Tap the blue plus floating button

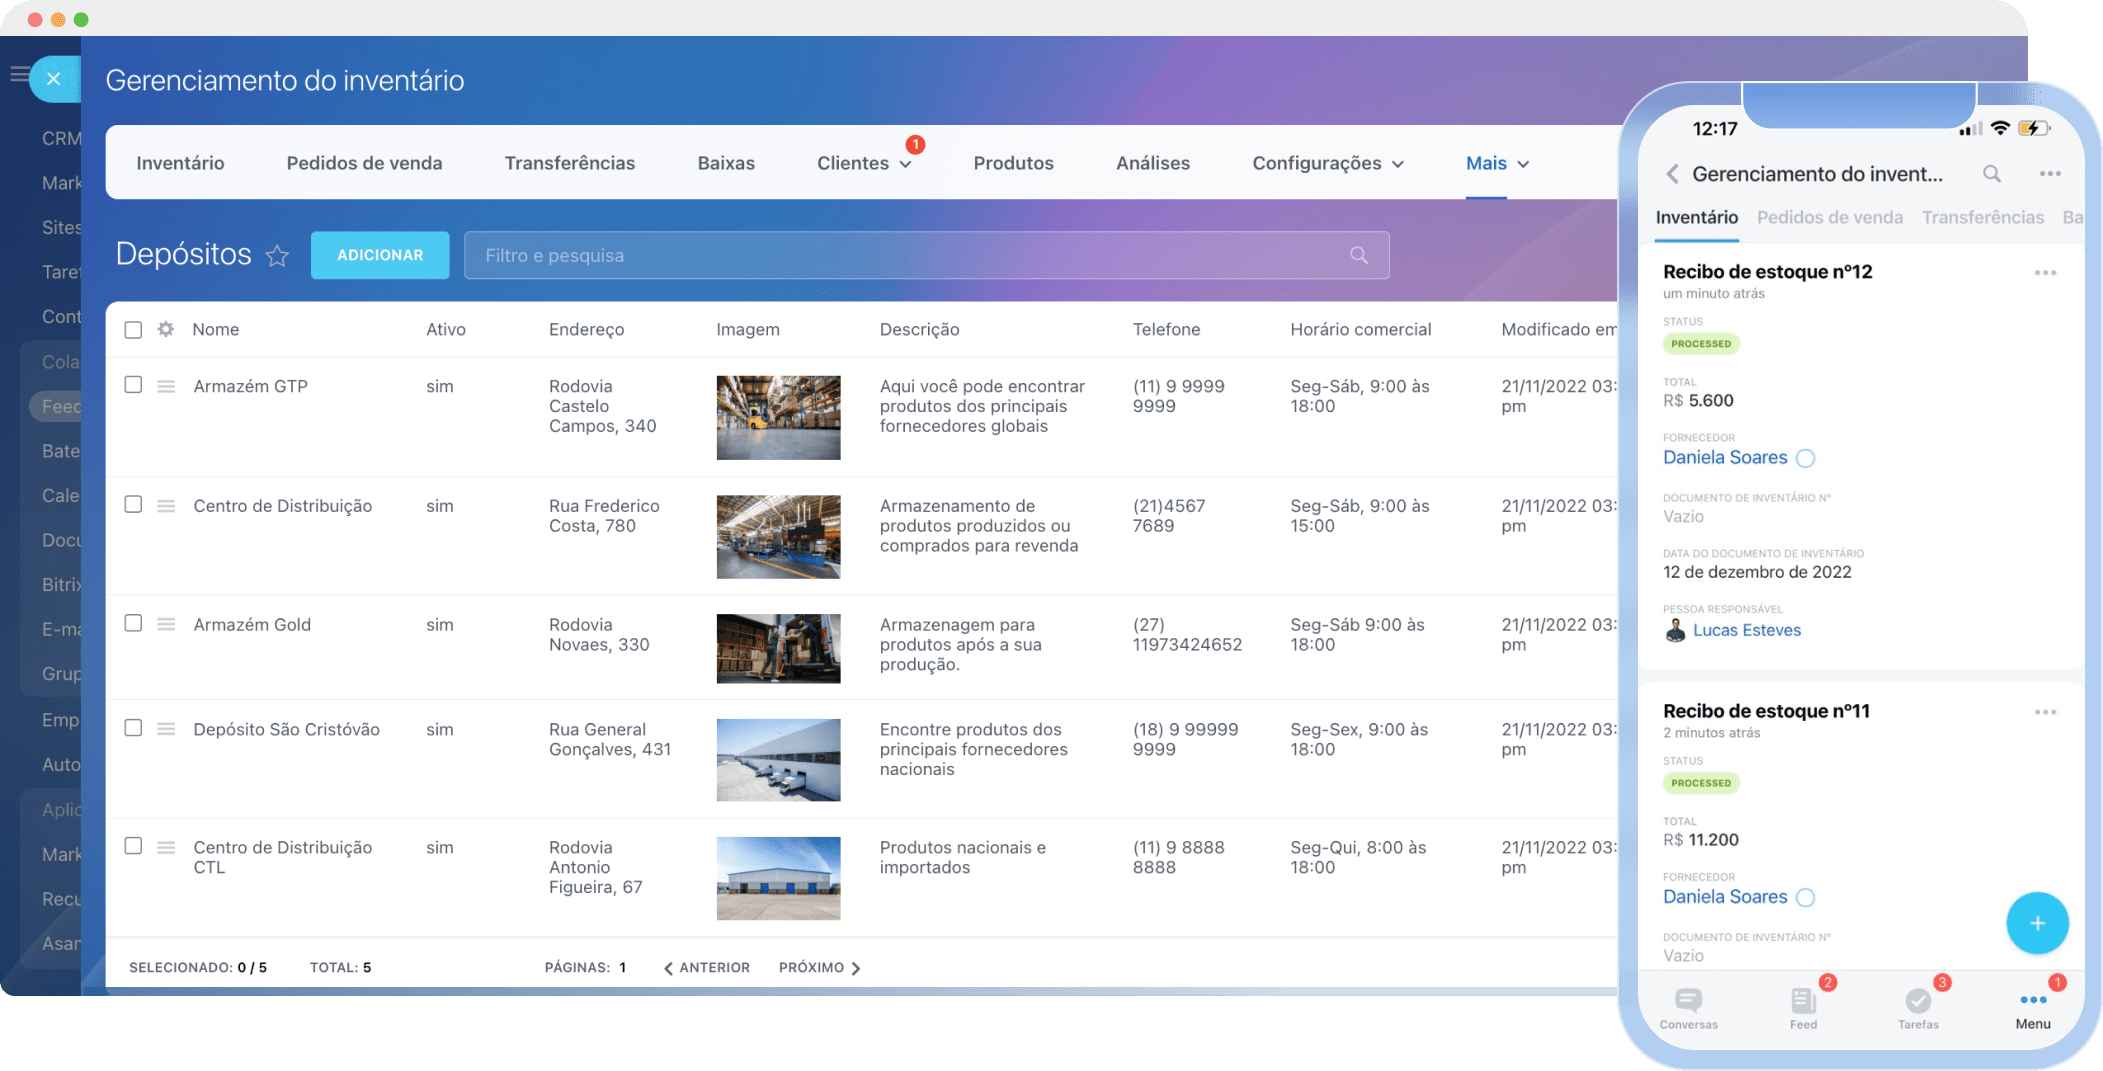[x=2036, y=923]
